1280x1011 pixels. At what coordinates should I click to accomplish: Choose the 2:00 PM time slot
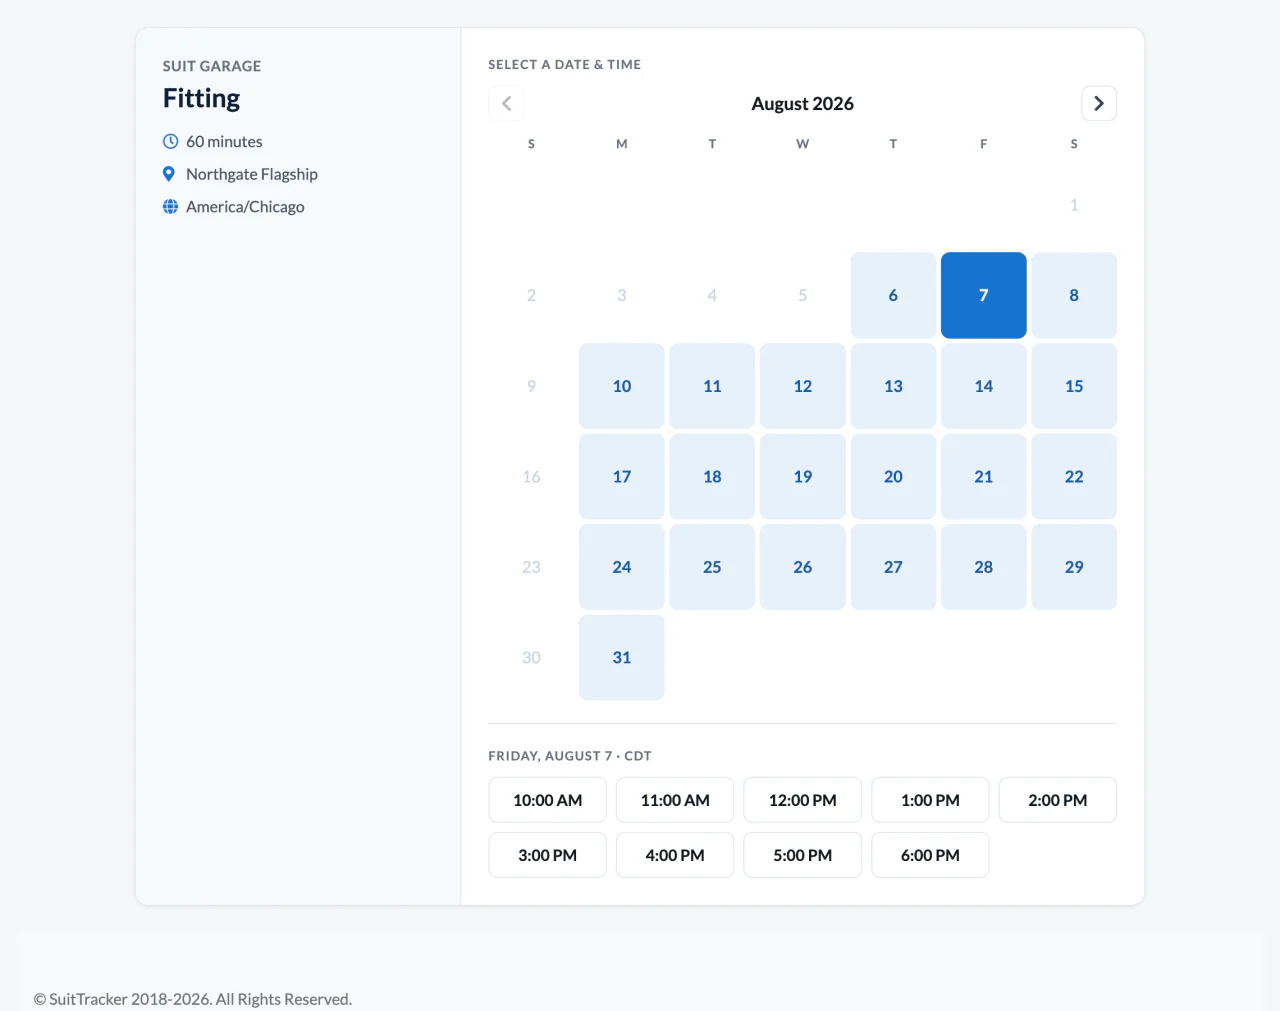pyautogui.click(x=1058, y=800)
